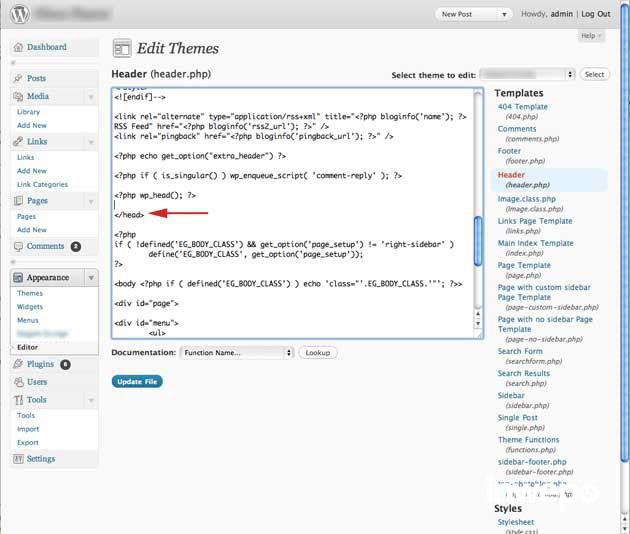
Task: Open the Footer template file
Action: (509, 151)
